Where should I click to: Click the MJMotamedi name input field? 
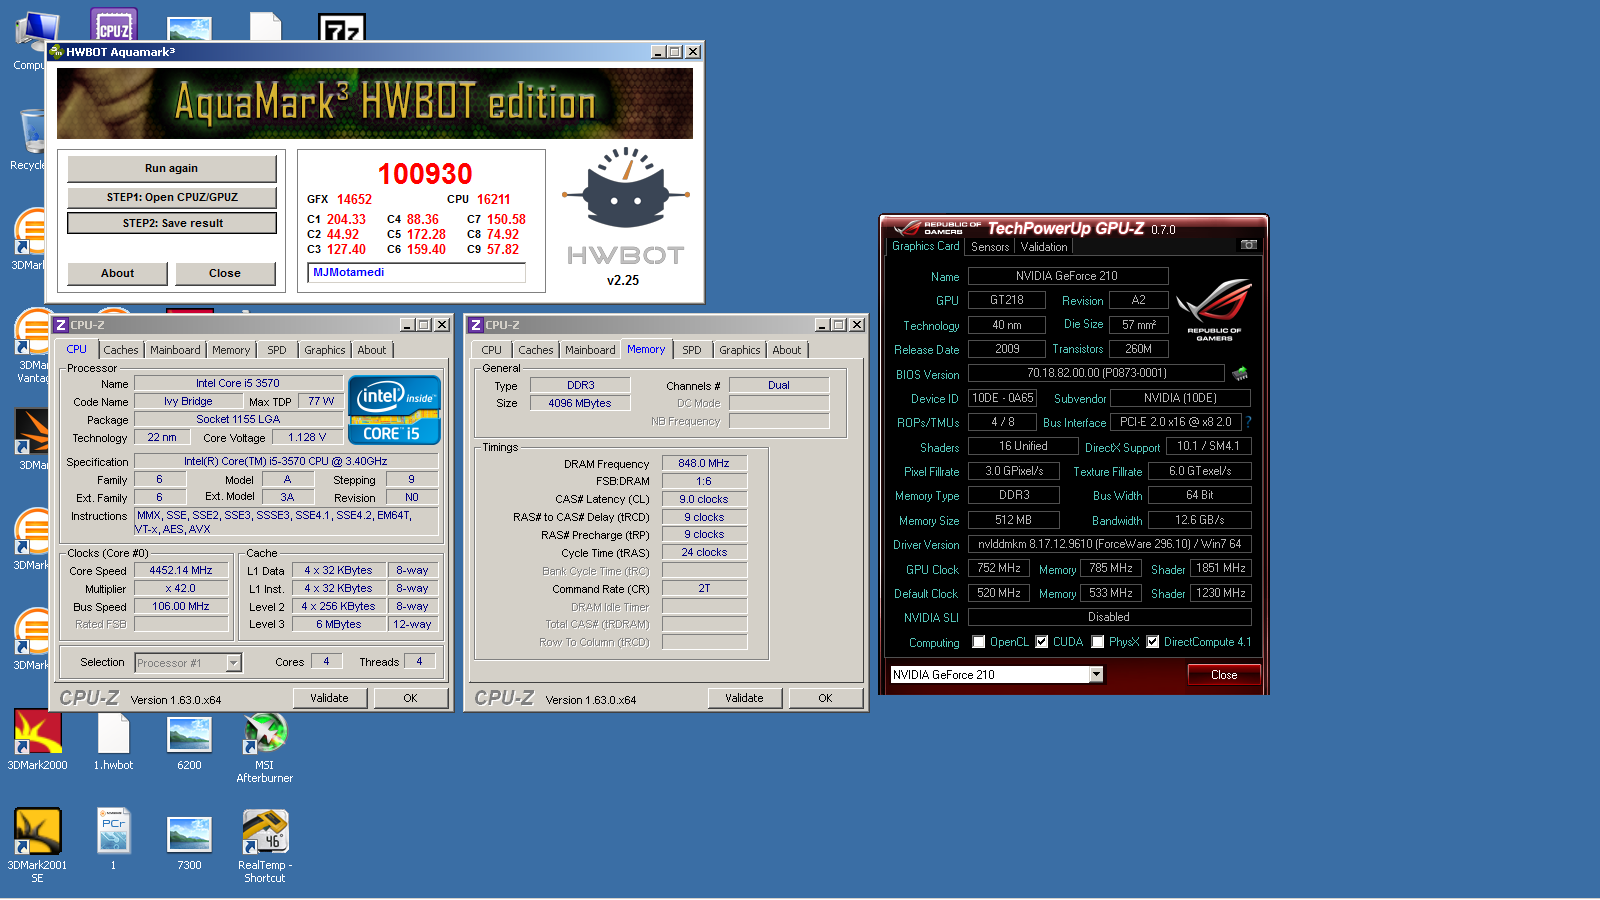pos(417,272)
